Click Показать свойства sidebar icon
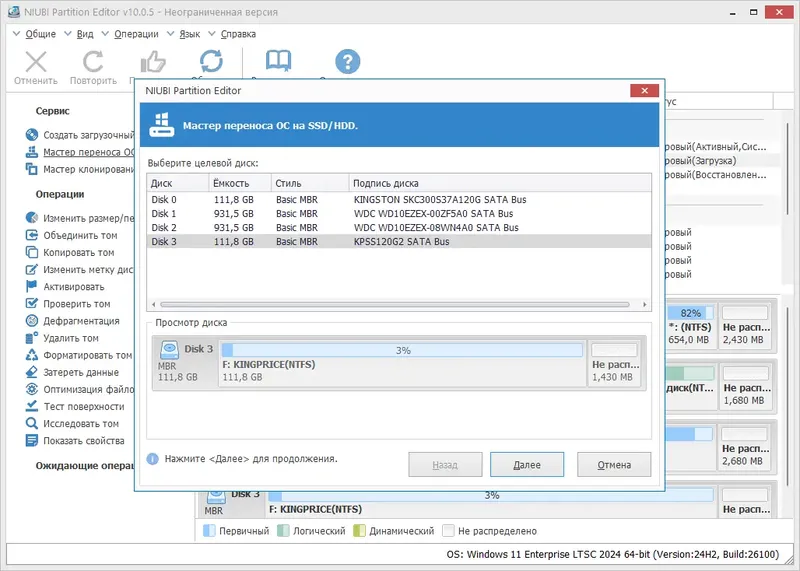Image resolution: width=800 pixels, height=571 pixels. pos(32,440)
